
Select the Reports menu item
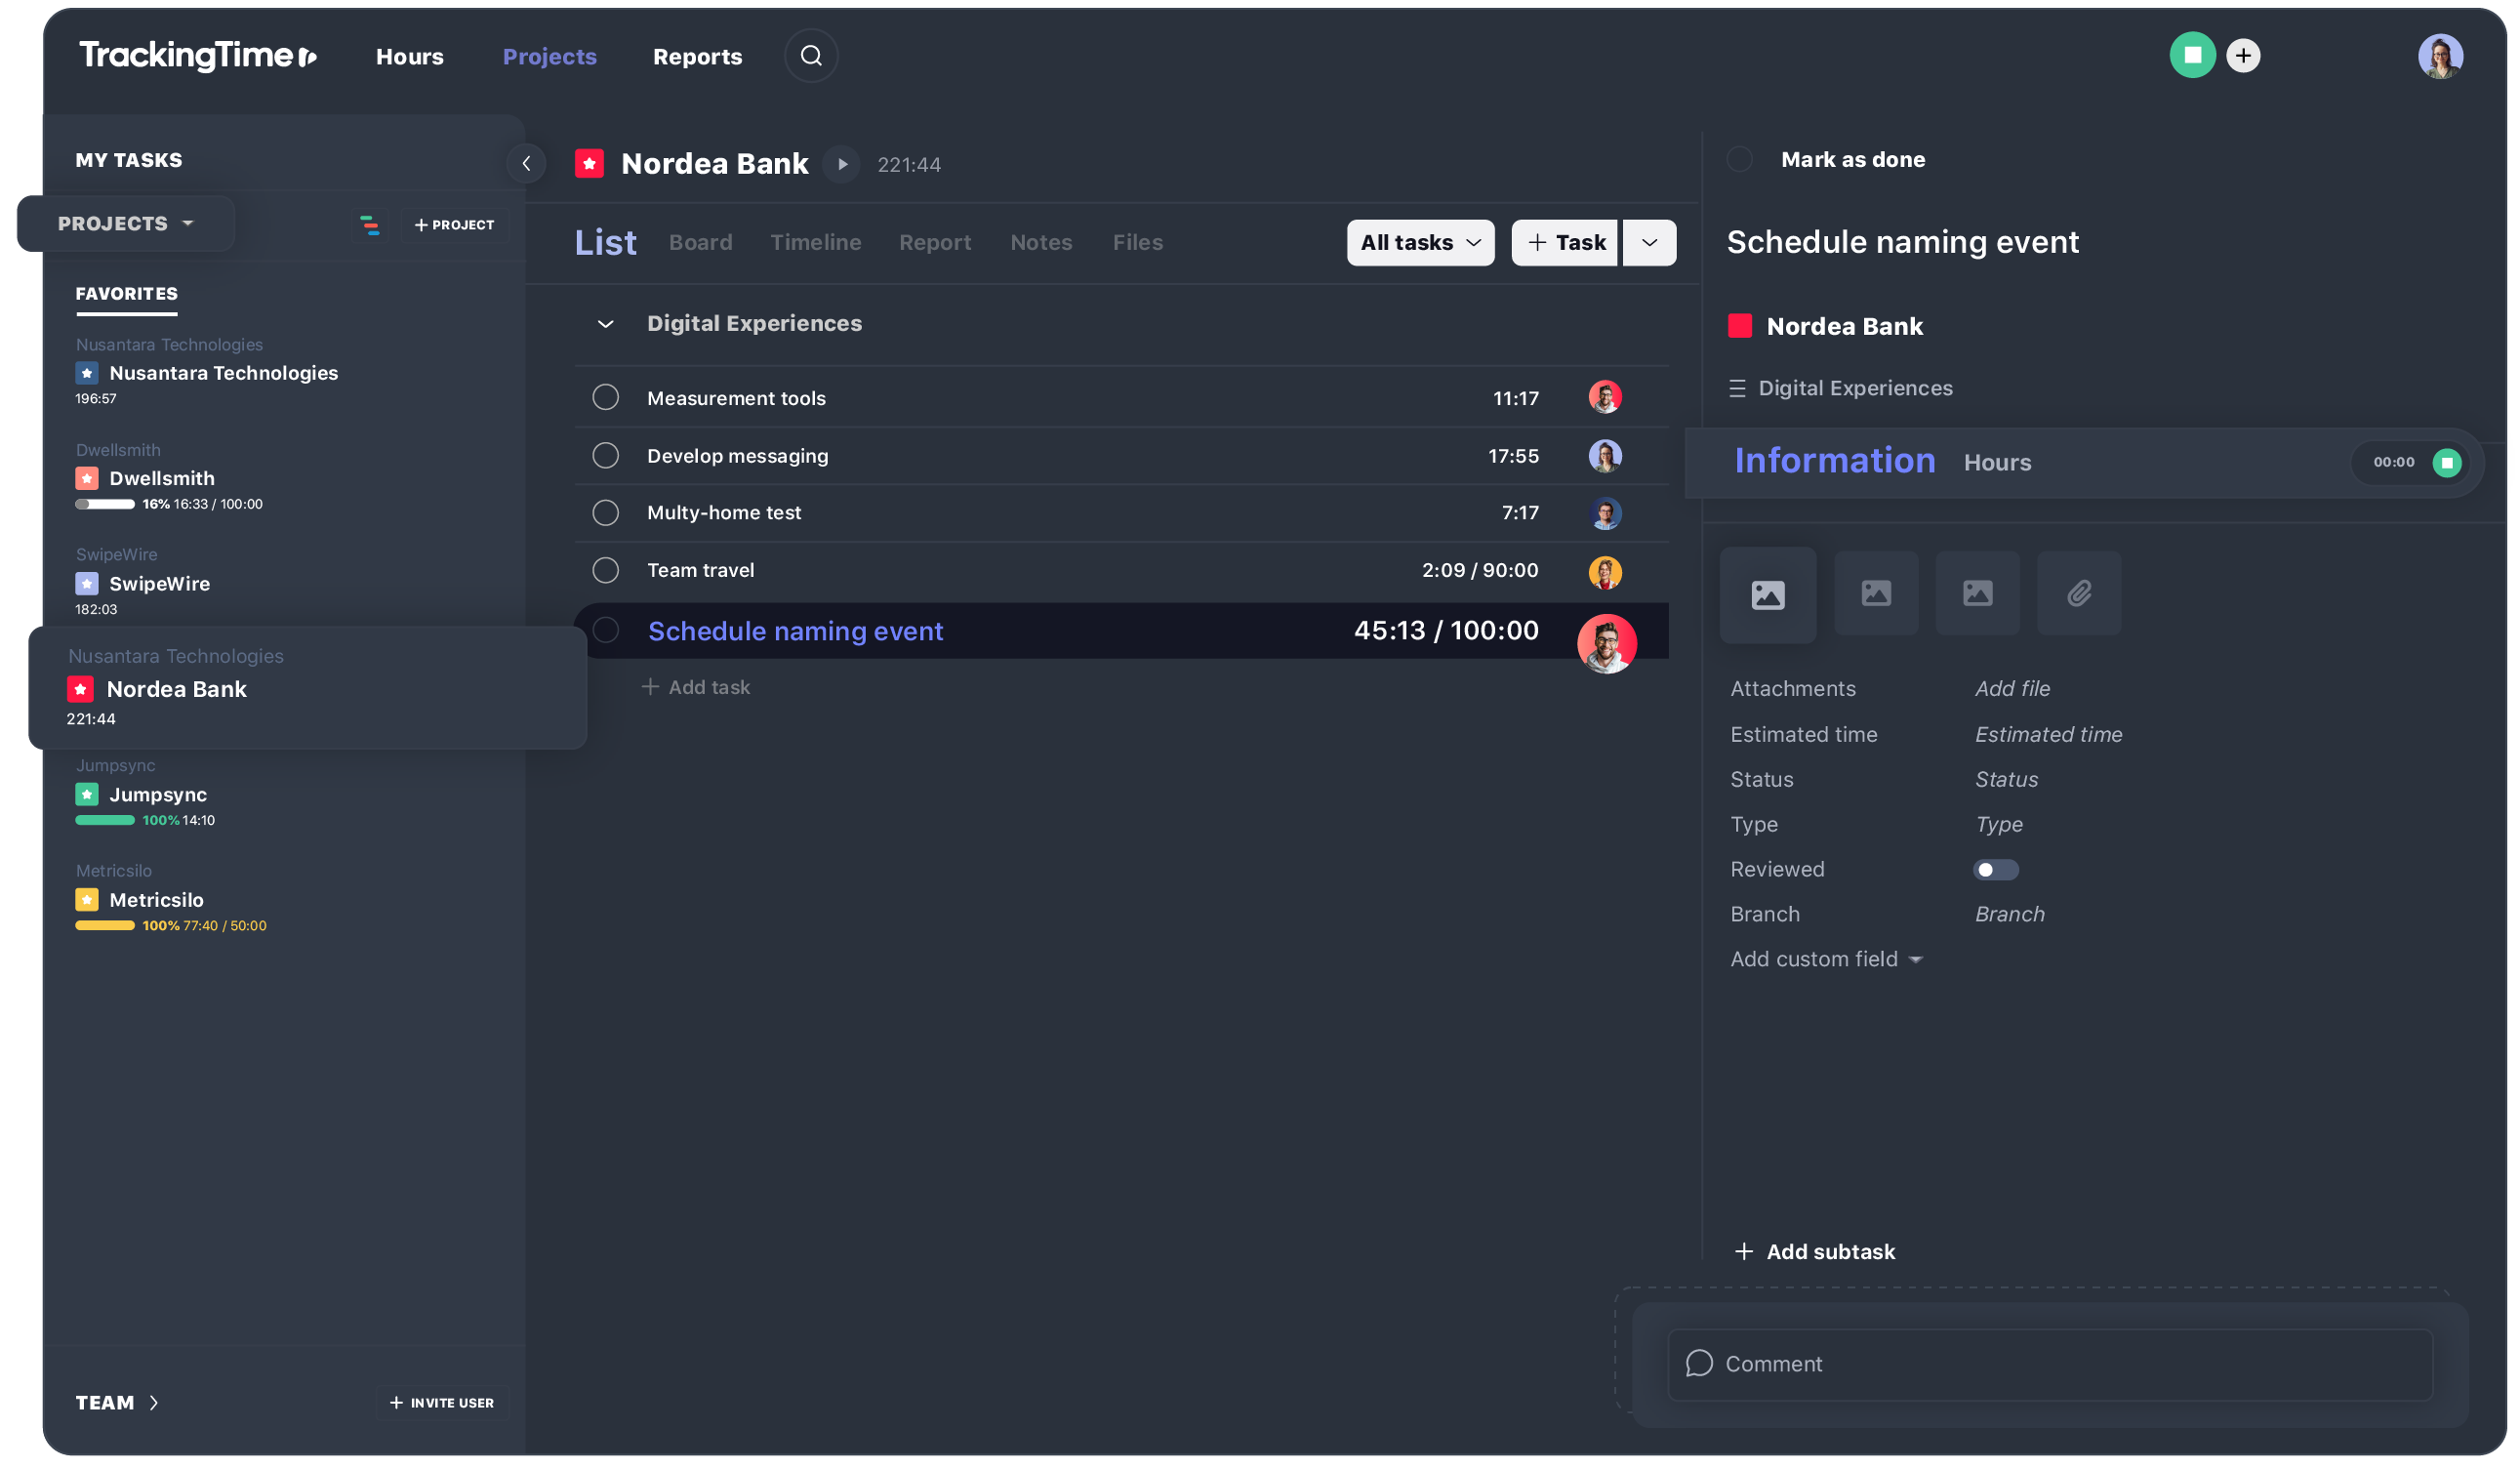(696, 55)
